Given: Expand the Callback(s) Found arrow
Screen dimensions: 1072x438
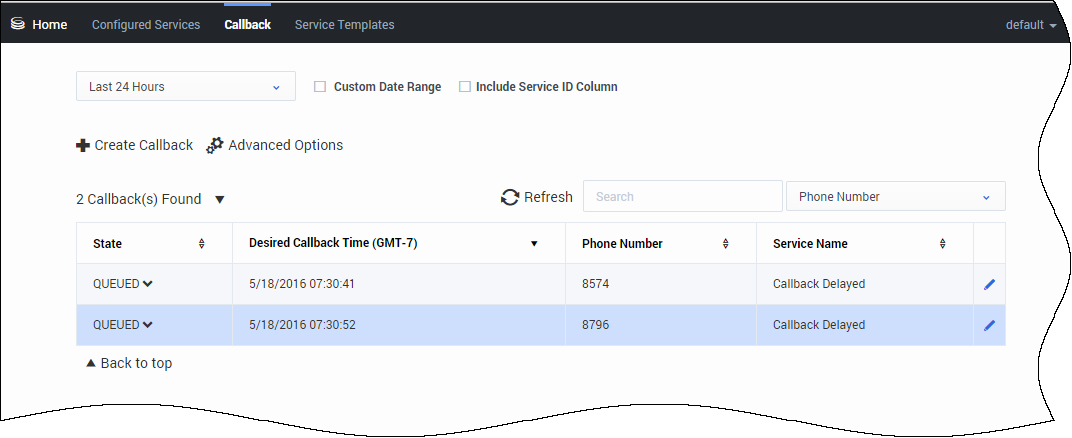Looking at the screenshot, I should (220, 199).
